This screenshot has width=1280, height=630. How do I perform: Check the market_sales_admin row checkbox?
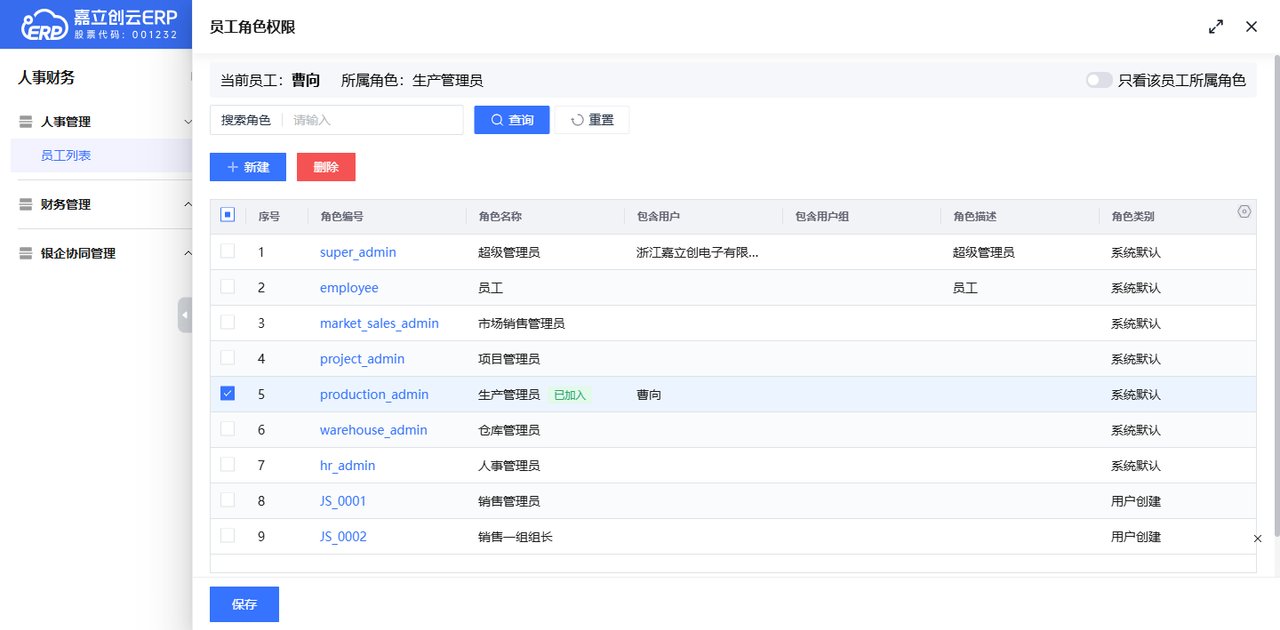tap(227, 322)
